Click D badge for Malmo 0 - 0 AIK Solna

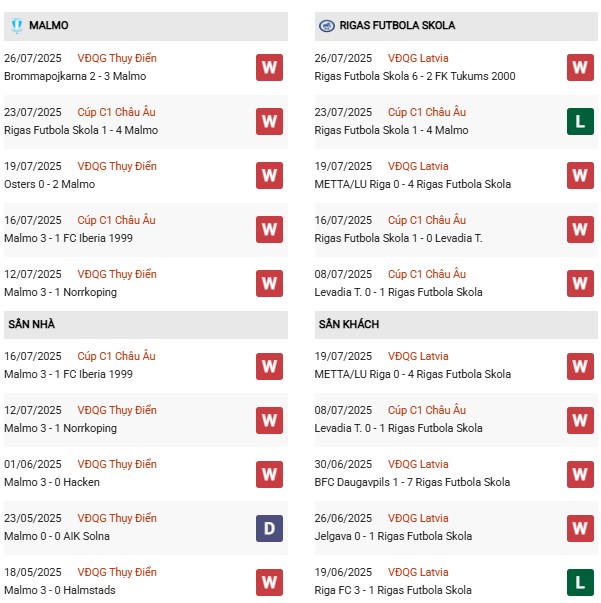(268, 528)
